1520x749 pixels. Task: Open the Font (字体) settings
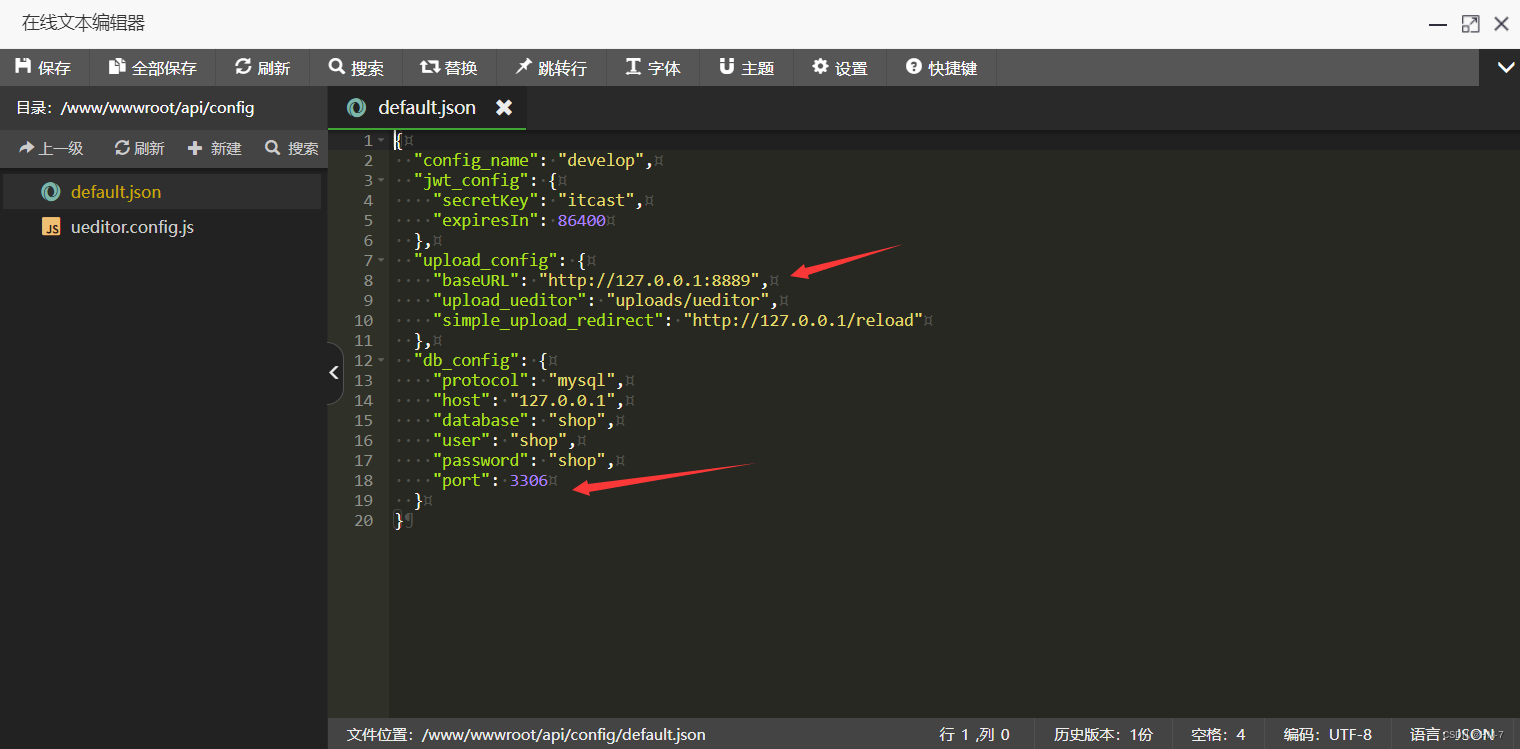(x=653, y=68)
